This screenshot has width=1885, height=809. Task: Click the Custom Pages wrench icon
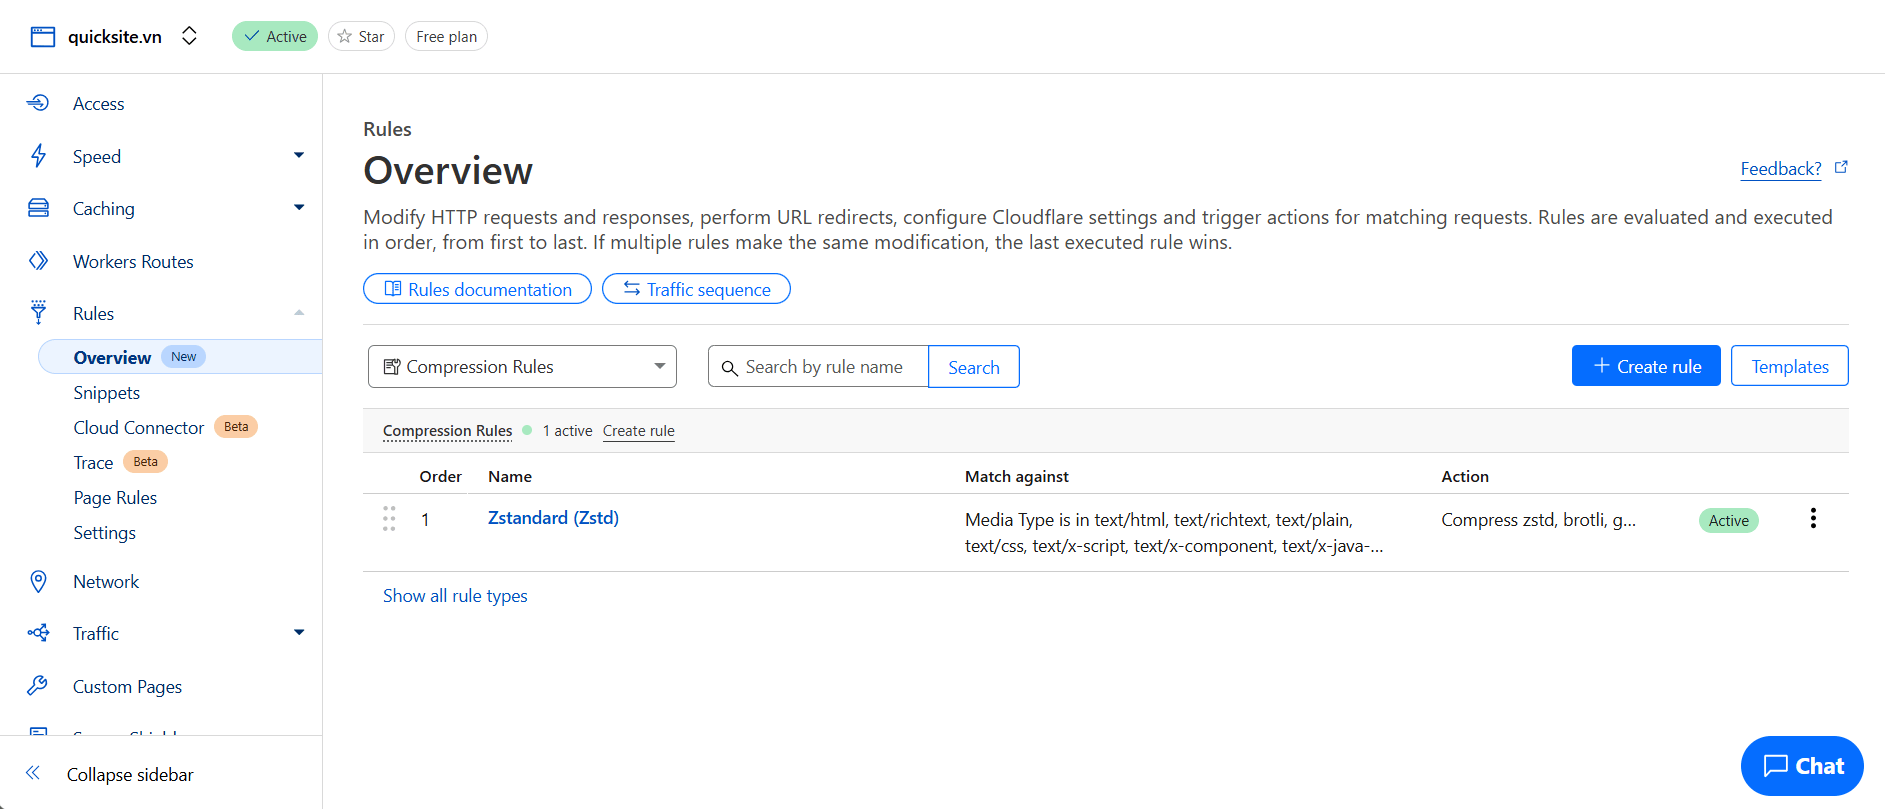38,686
